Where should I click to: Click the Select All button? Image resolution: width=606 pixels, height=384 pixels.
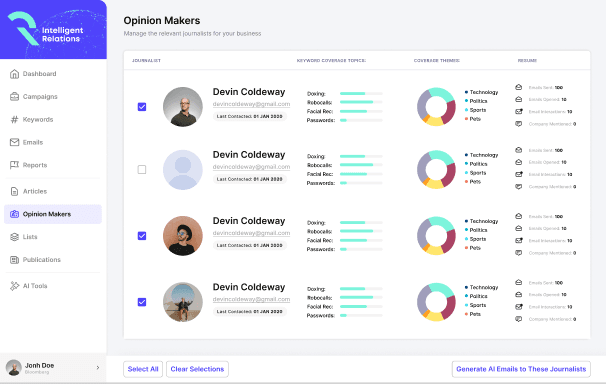(x=143, y=369)
